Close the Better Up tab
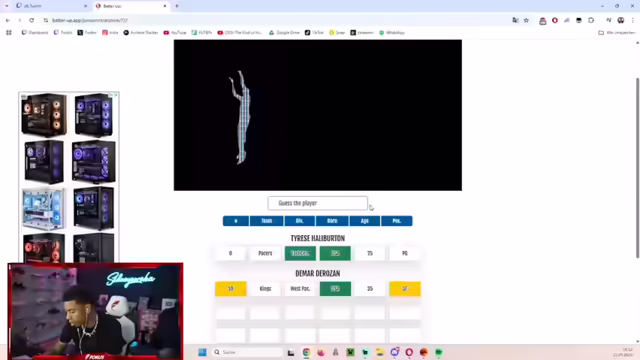Image resolution: width=640 pixels, height=360 pixels. pos(164,6)
